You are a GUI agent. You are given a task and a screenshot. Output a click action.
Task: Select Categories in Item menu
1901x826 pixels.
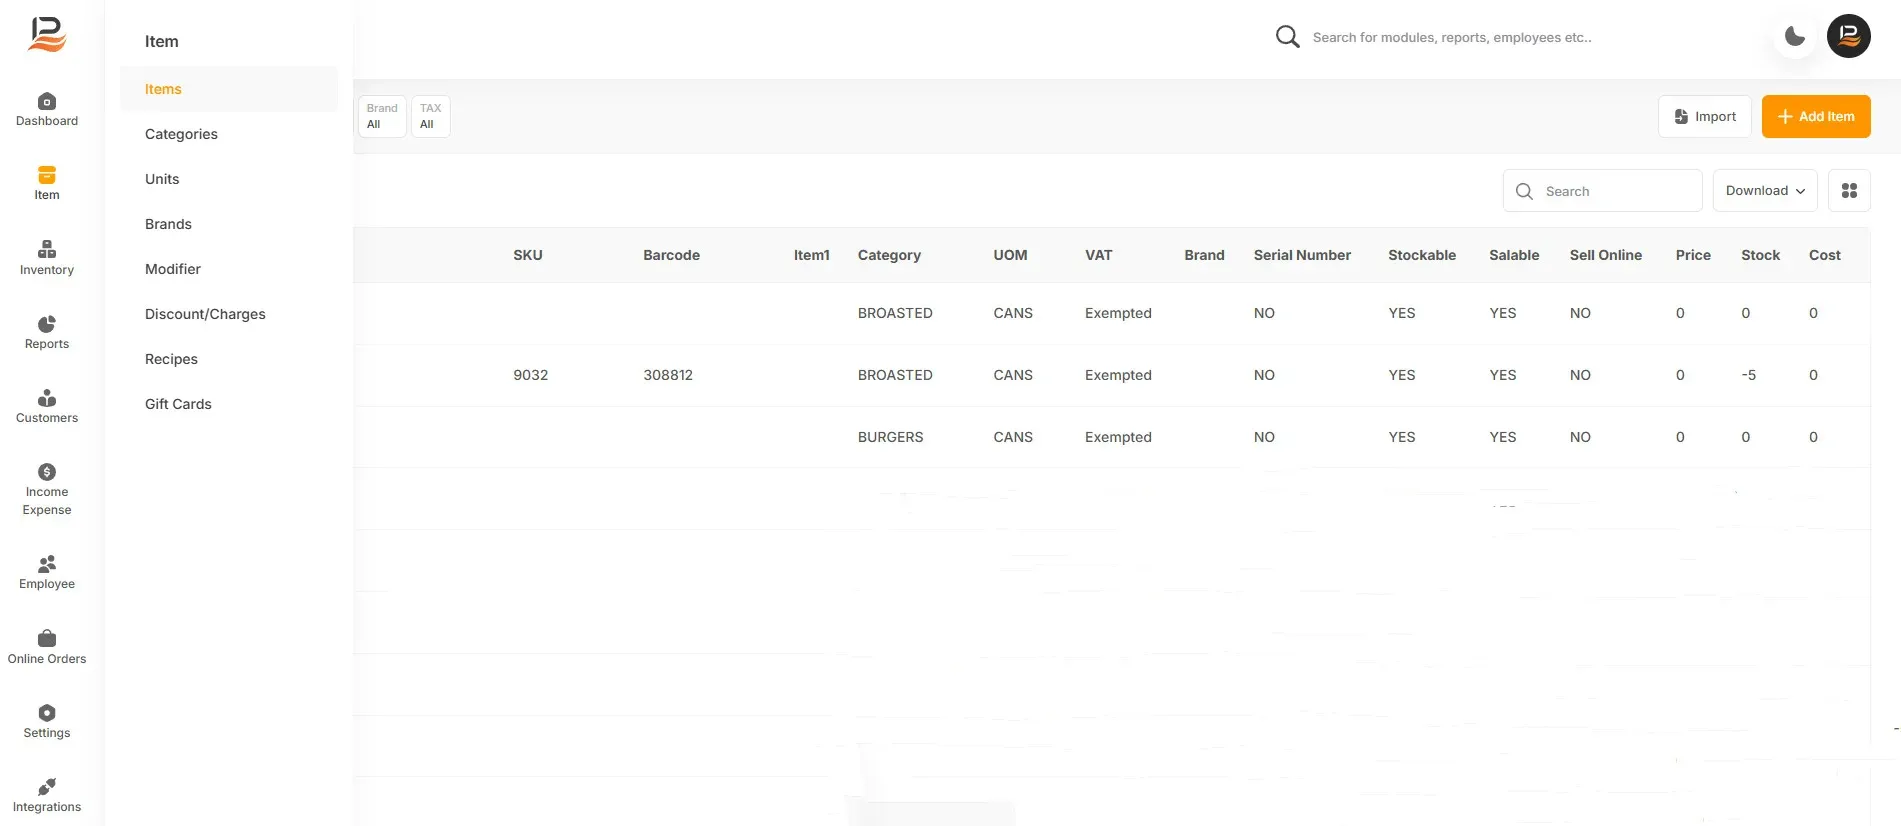(181, 134)
